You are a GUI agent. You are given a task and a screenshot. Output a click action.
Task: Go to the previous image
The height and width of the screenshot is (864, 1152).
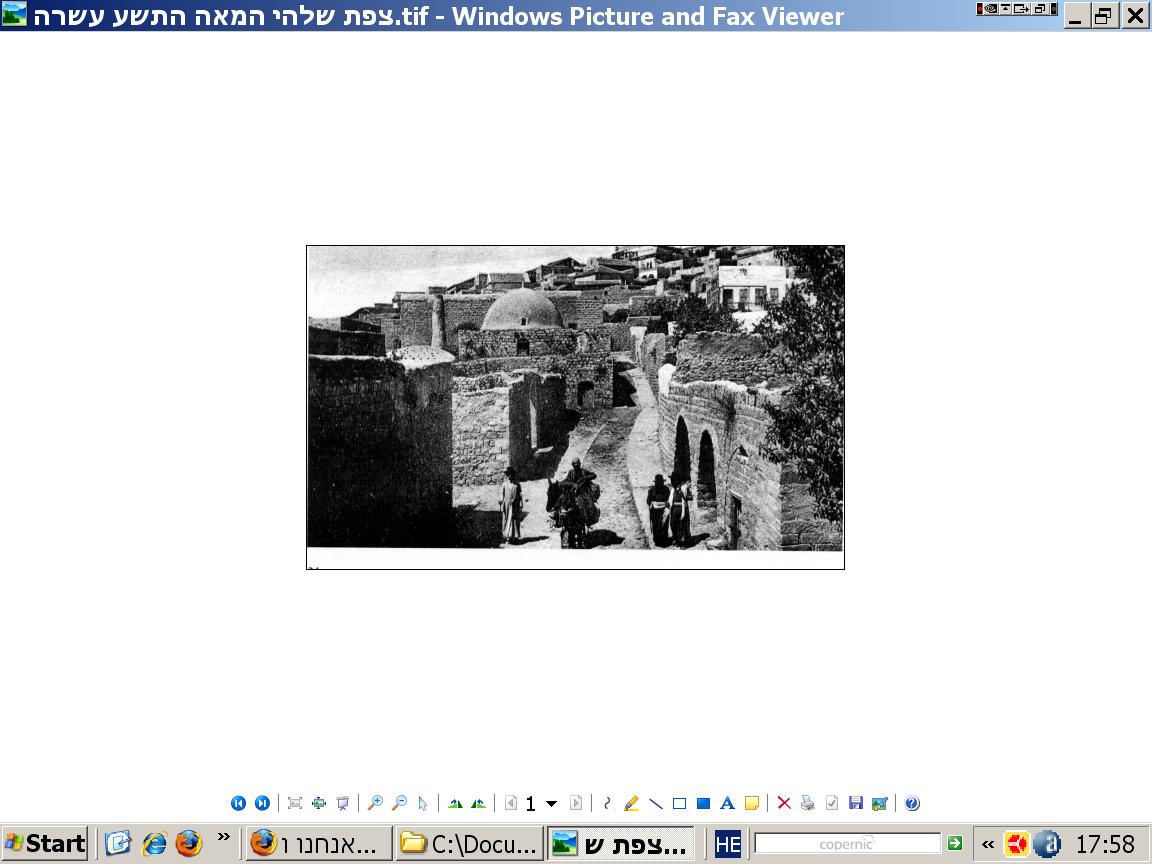tap(238, 803)
